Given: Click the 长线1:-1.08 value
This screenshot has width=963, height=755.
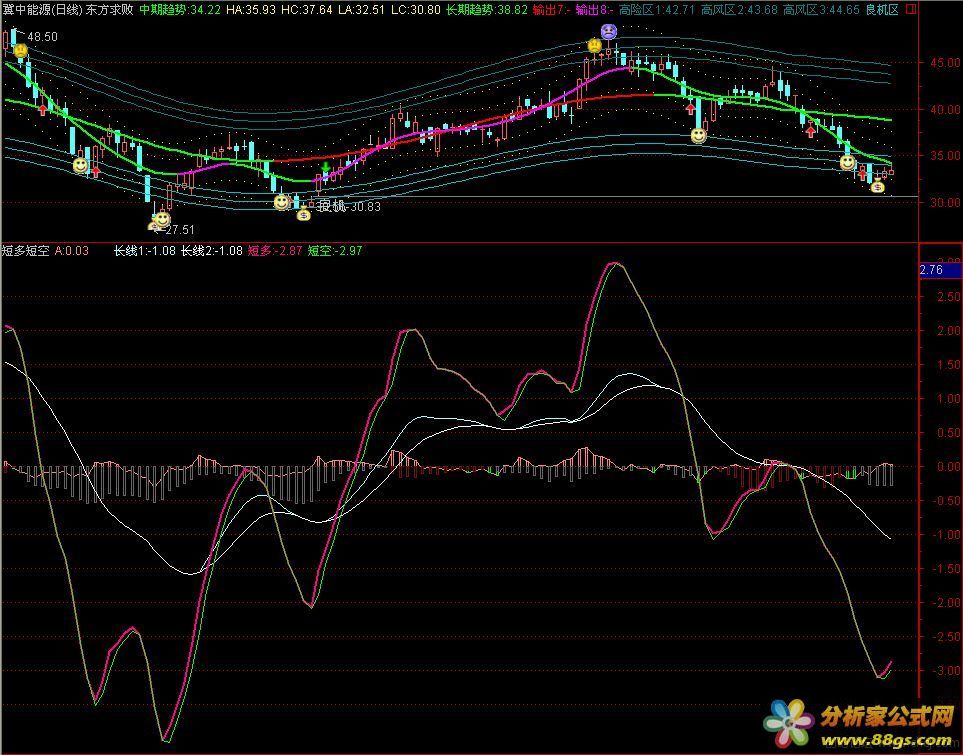Looking at the screenshot, I should 145,251.
